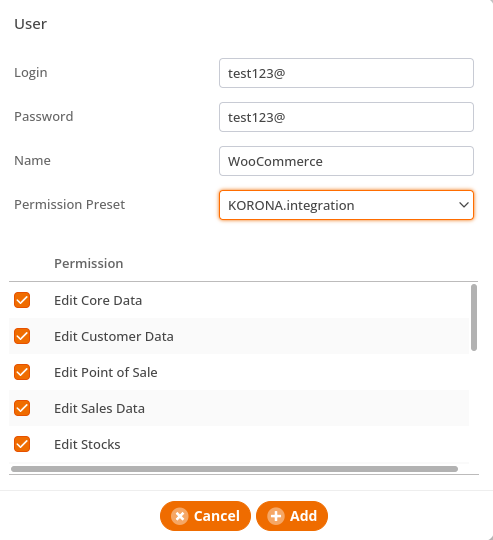This screenshot has height=540, width=493.
Task: Select the Edit Stocks row label
Action: [87, 444]
